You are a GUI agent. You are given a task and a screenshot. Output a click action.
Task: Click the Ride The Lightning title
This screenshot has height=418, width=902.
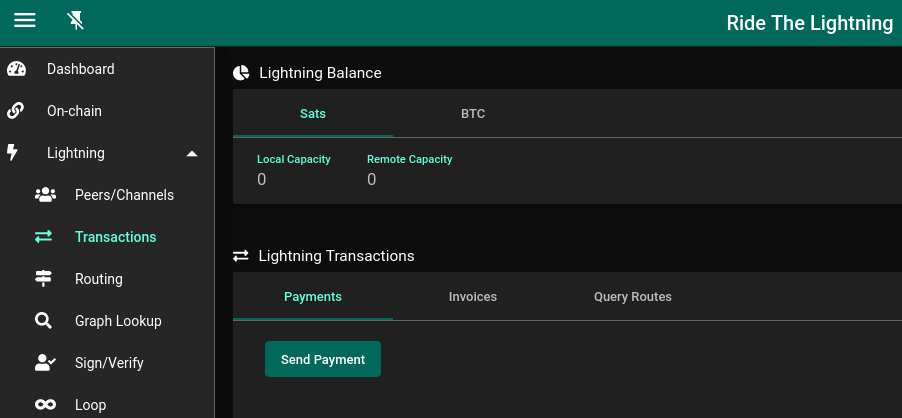coord(809,23)
